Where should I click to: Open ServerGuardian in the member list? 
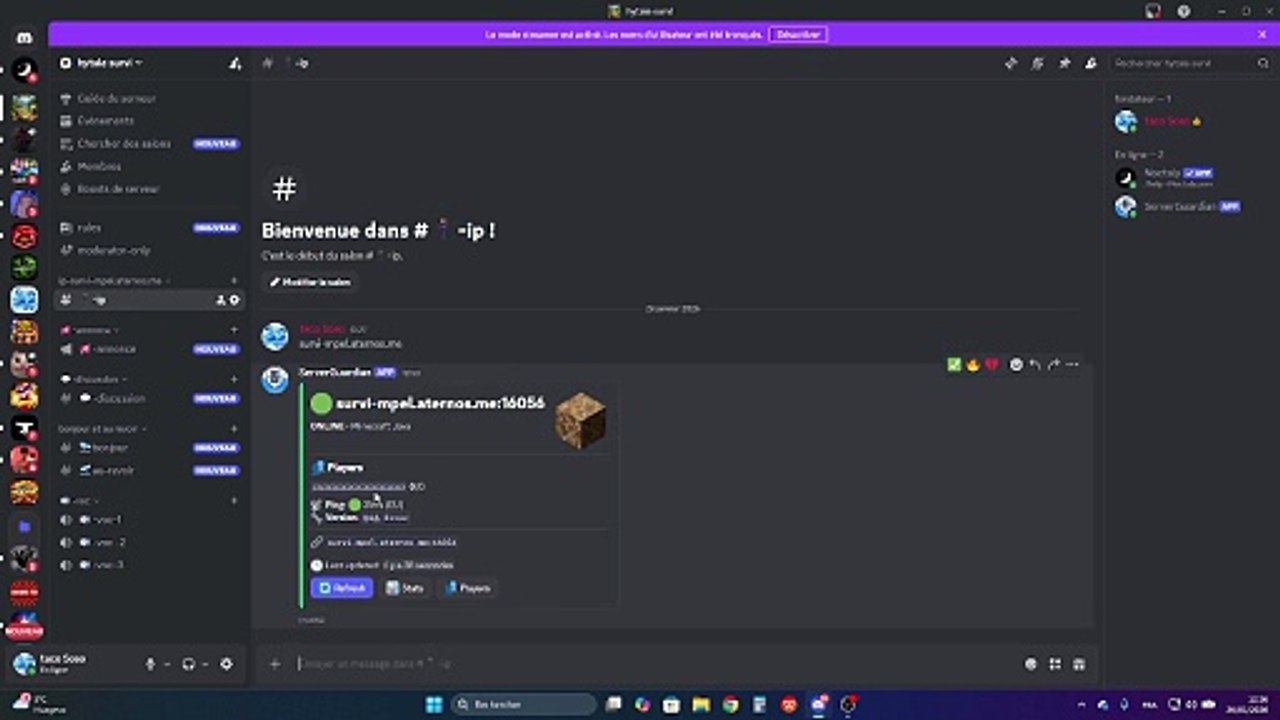(1180, 207)
